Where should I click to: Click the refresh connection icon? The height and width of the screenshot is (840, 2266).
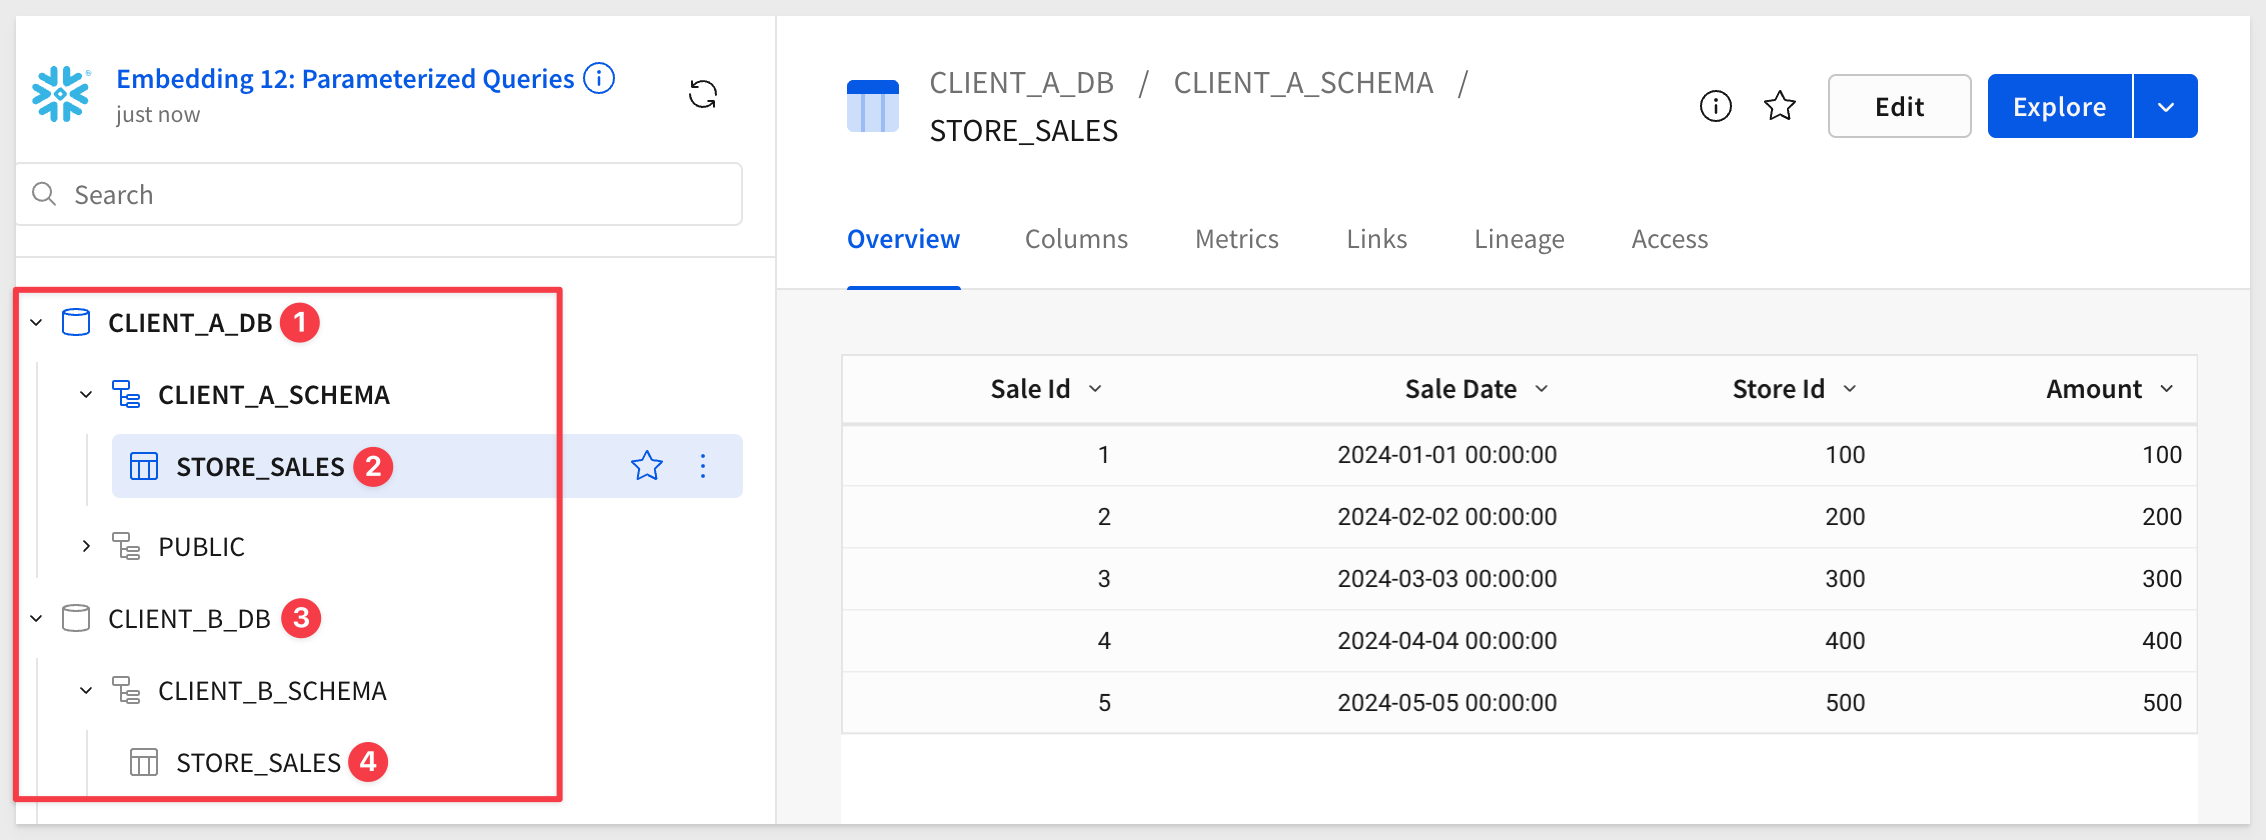703,95
